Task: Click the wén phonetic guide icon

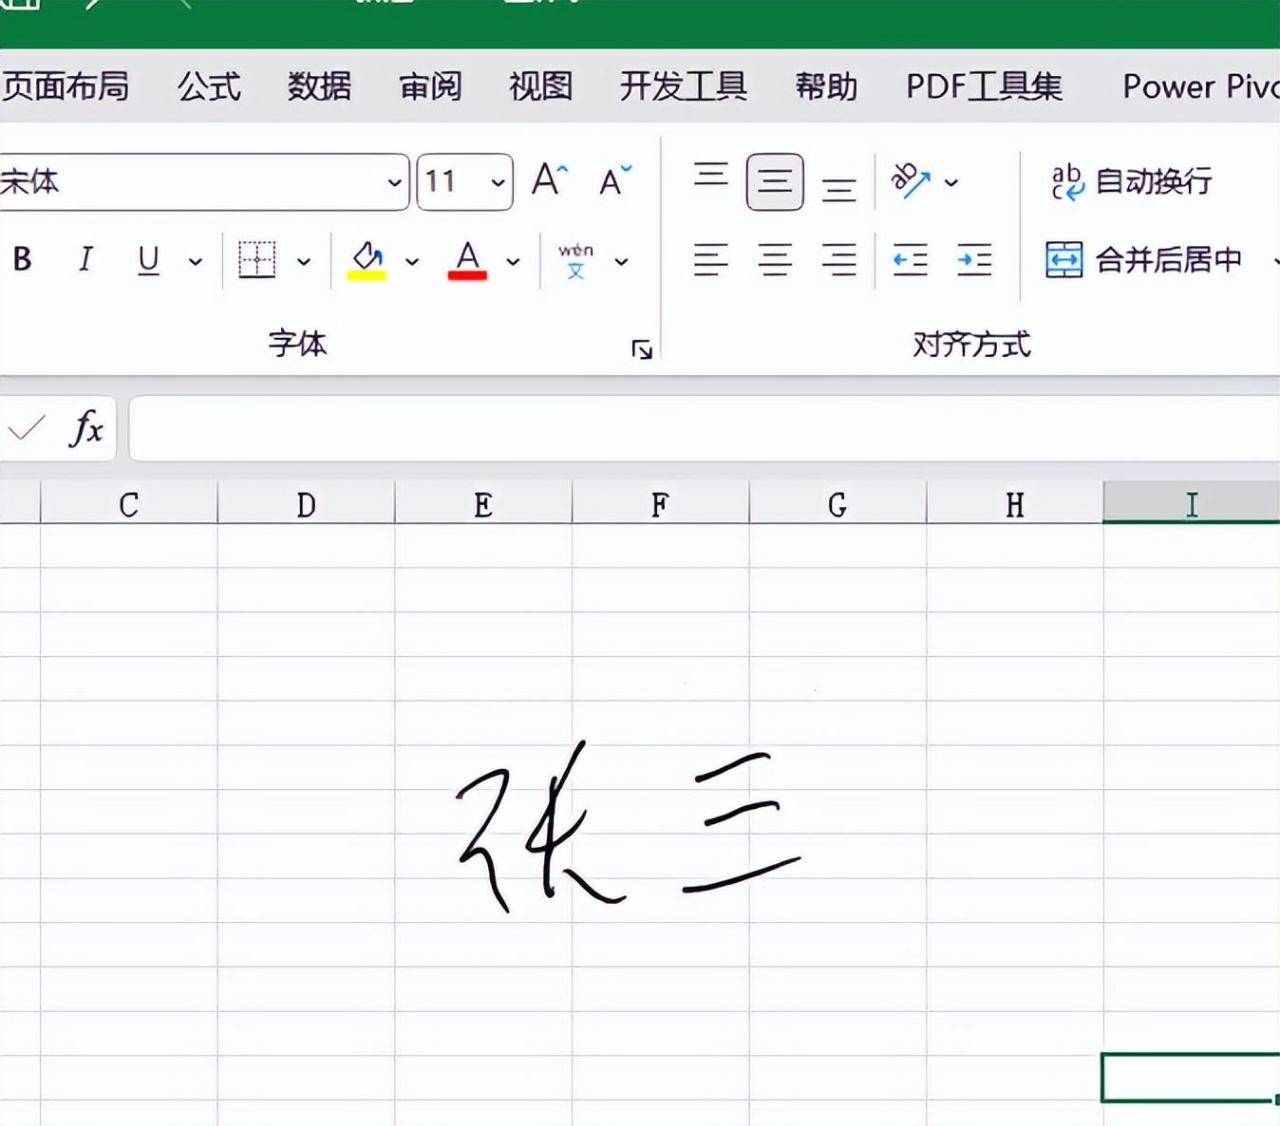Action: [x=576, y=260]
